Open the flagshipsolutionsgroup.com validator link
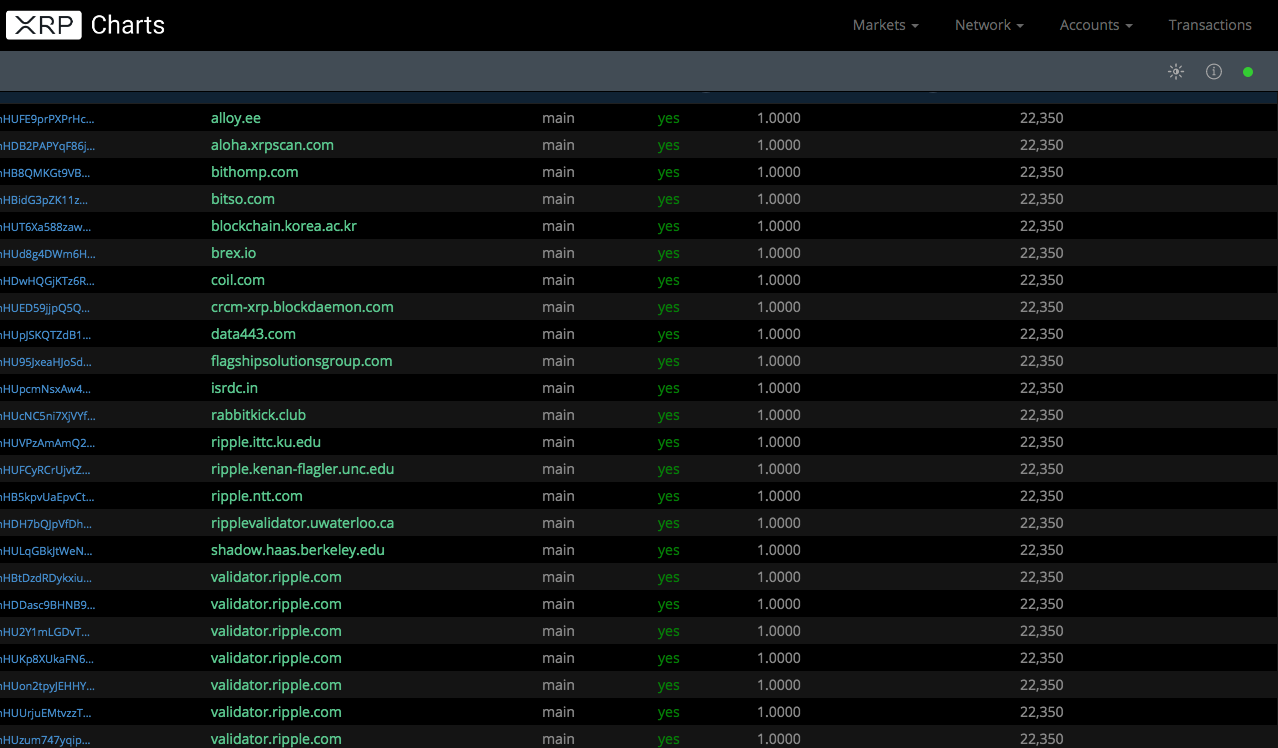 click(301, 361)
